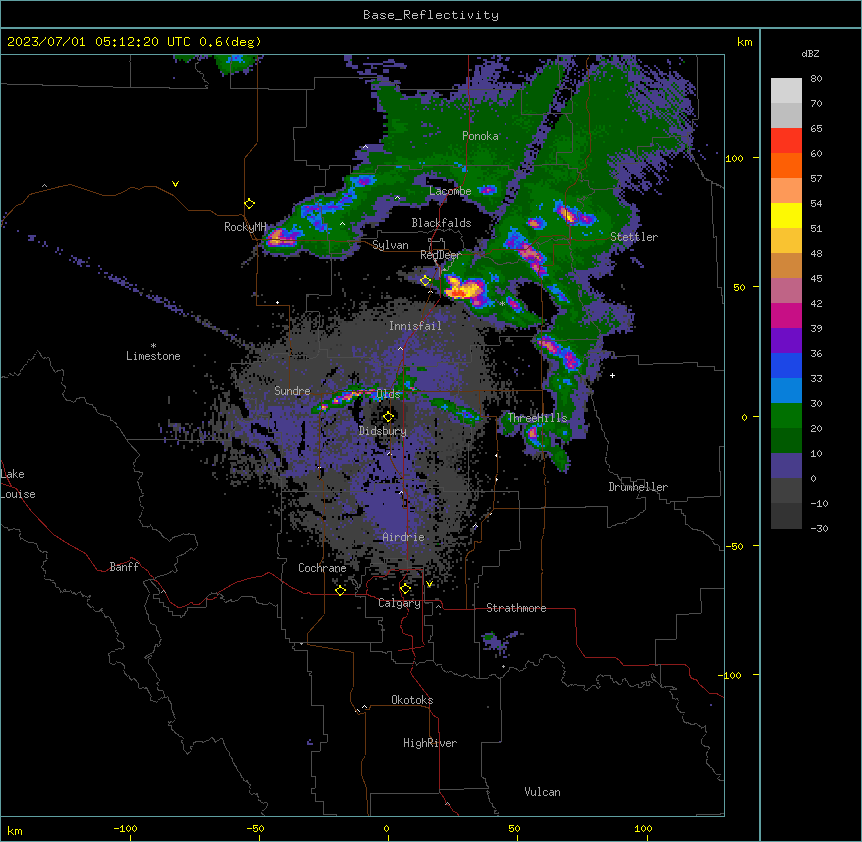The height and width of the screenshot is (842, 862).
Task: Click the Olds city label
Action: point(388,394)
